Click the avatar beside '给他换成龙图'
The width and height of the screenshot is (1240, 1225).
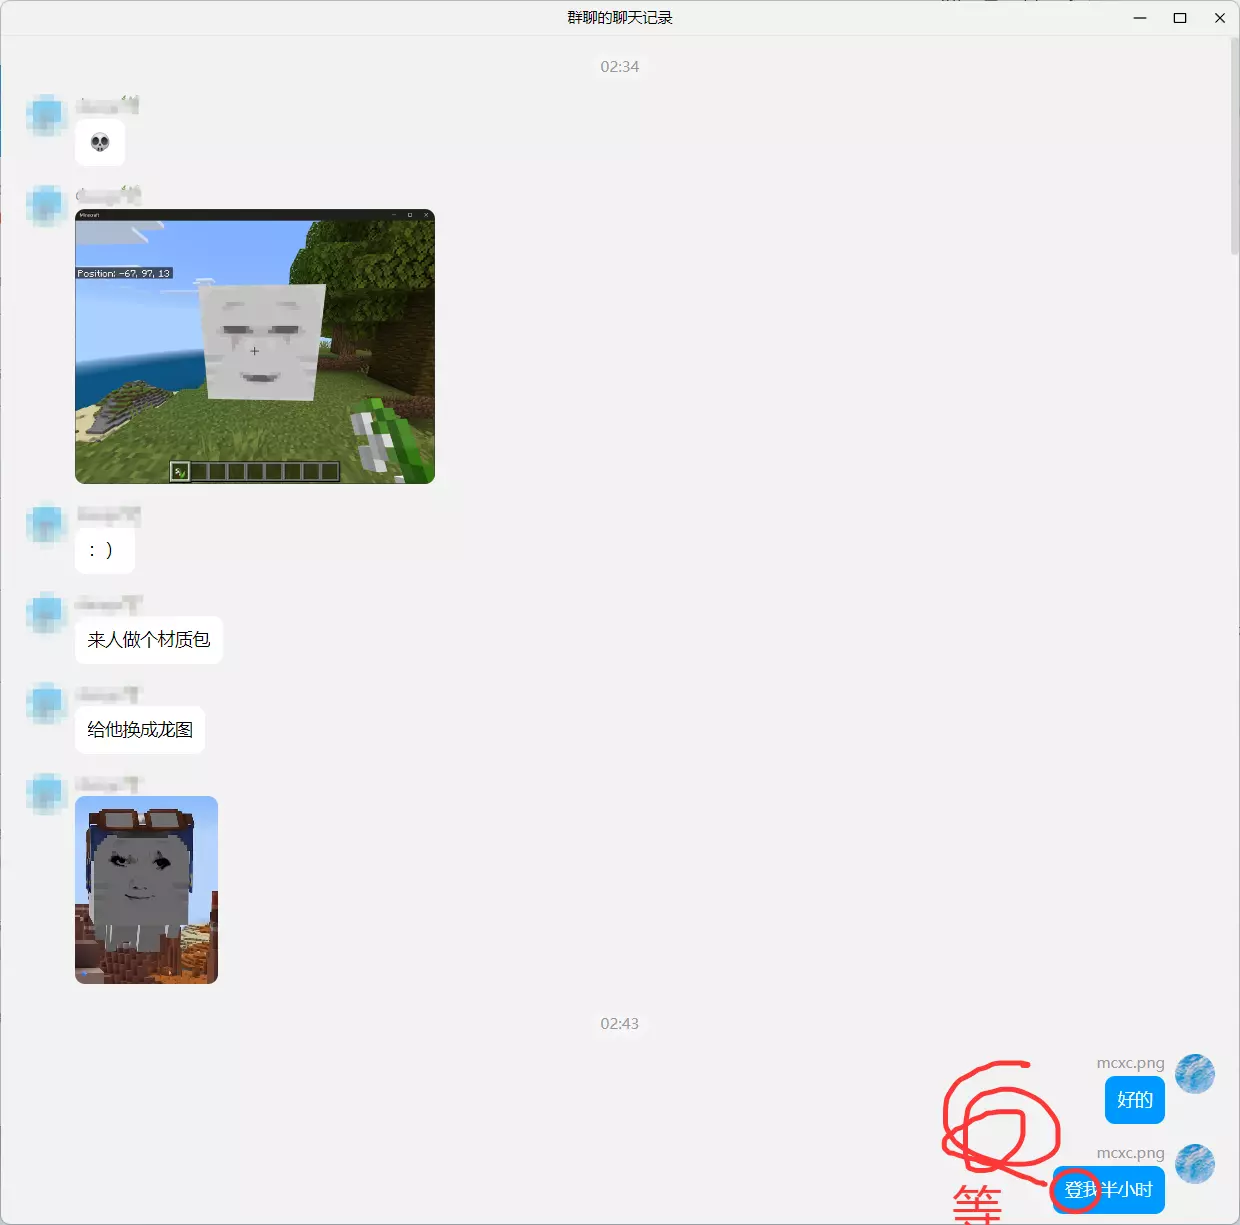(x=46, y=703)
